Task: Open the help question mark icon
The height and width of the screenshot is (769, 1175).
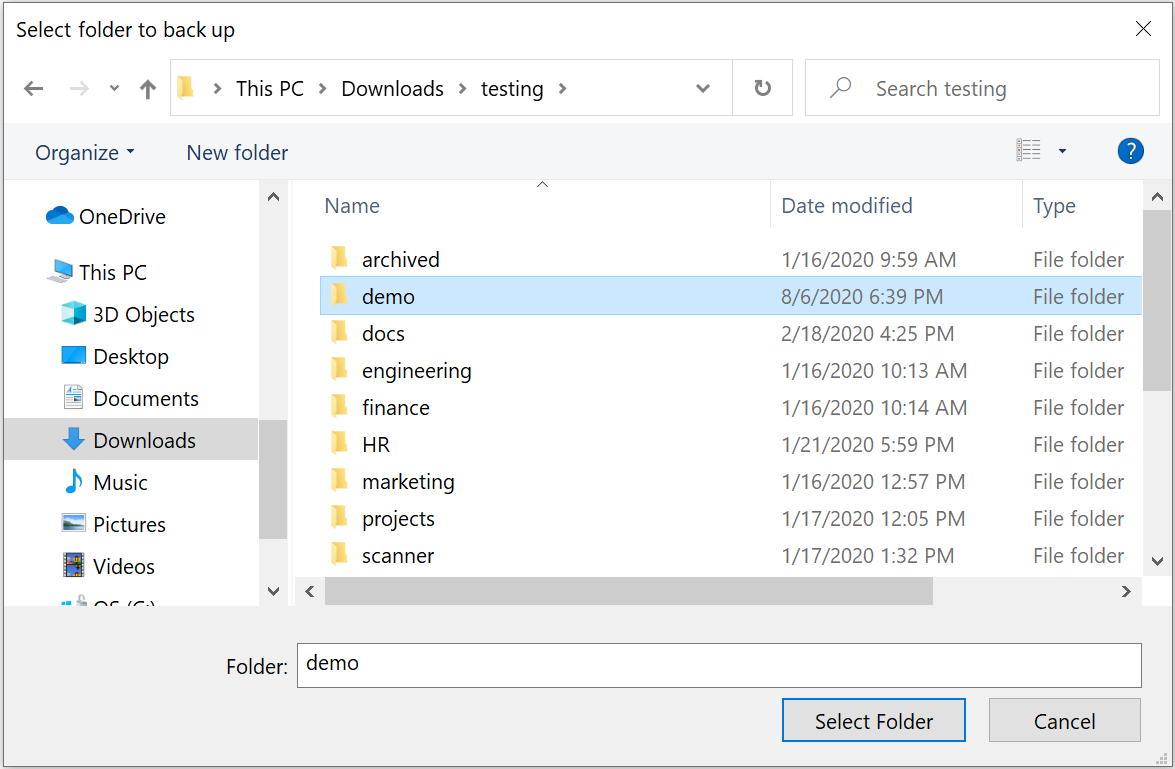Action: coord(1129,152)
